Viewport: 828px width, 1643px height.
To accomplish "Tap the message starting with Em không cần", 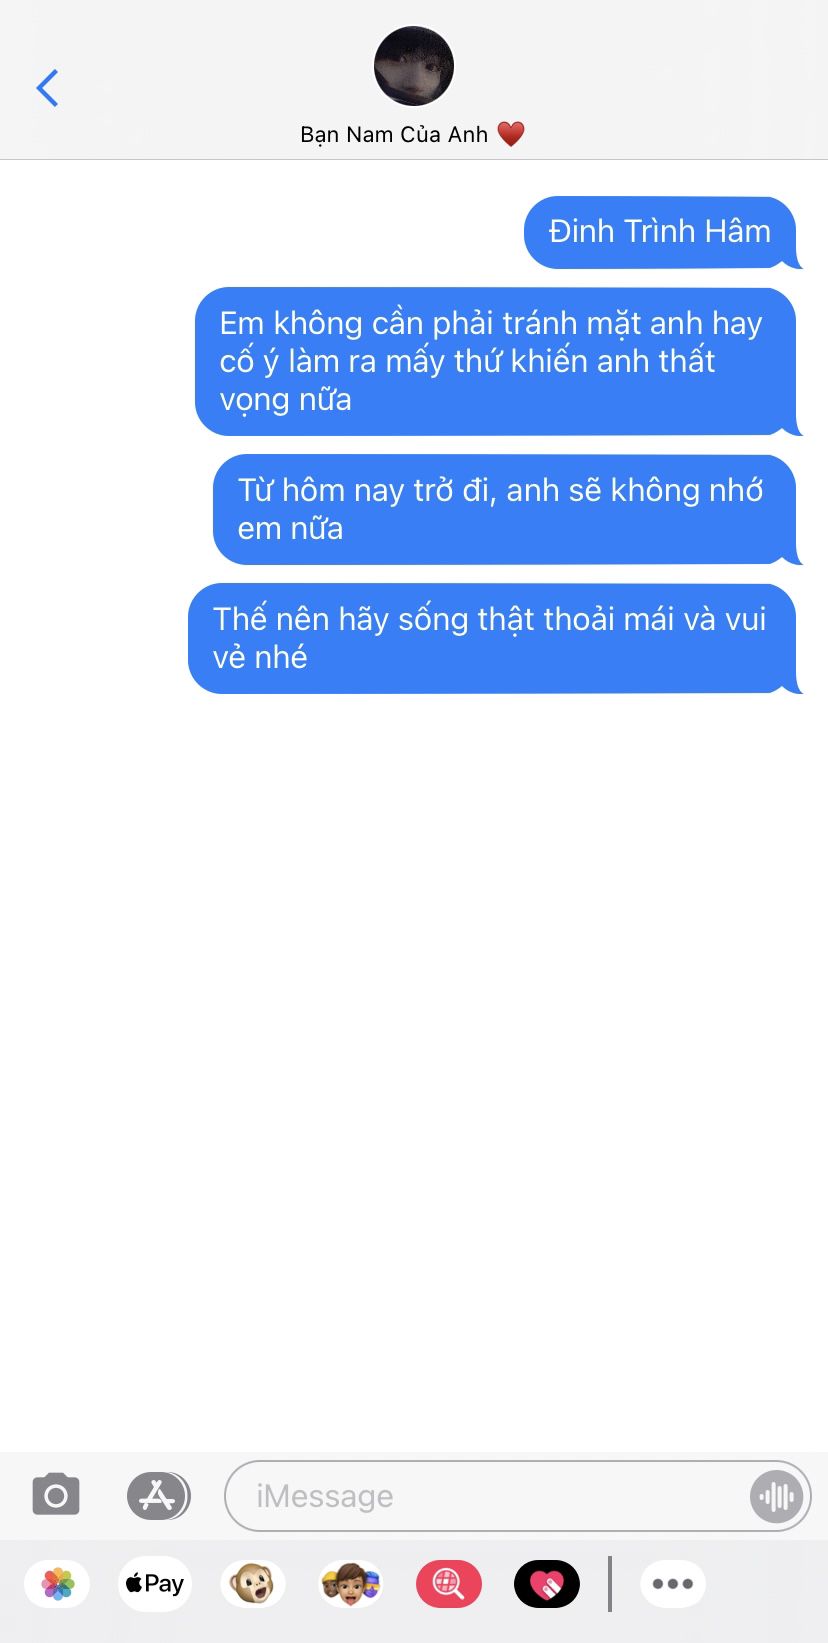I will click(497, 361).
